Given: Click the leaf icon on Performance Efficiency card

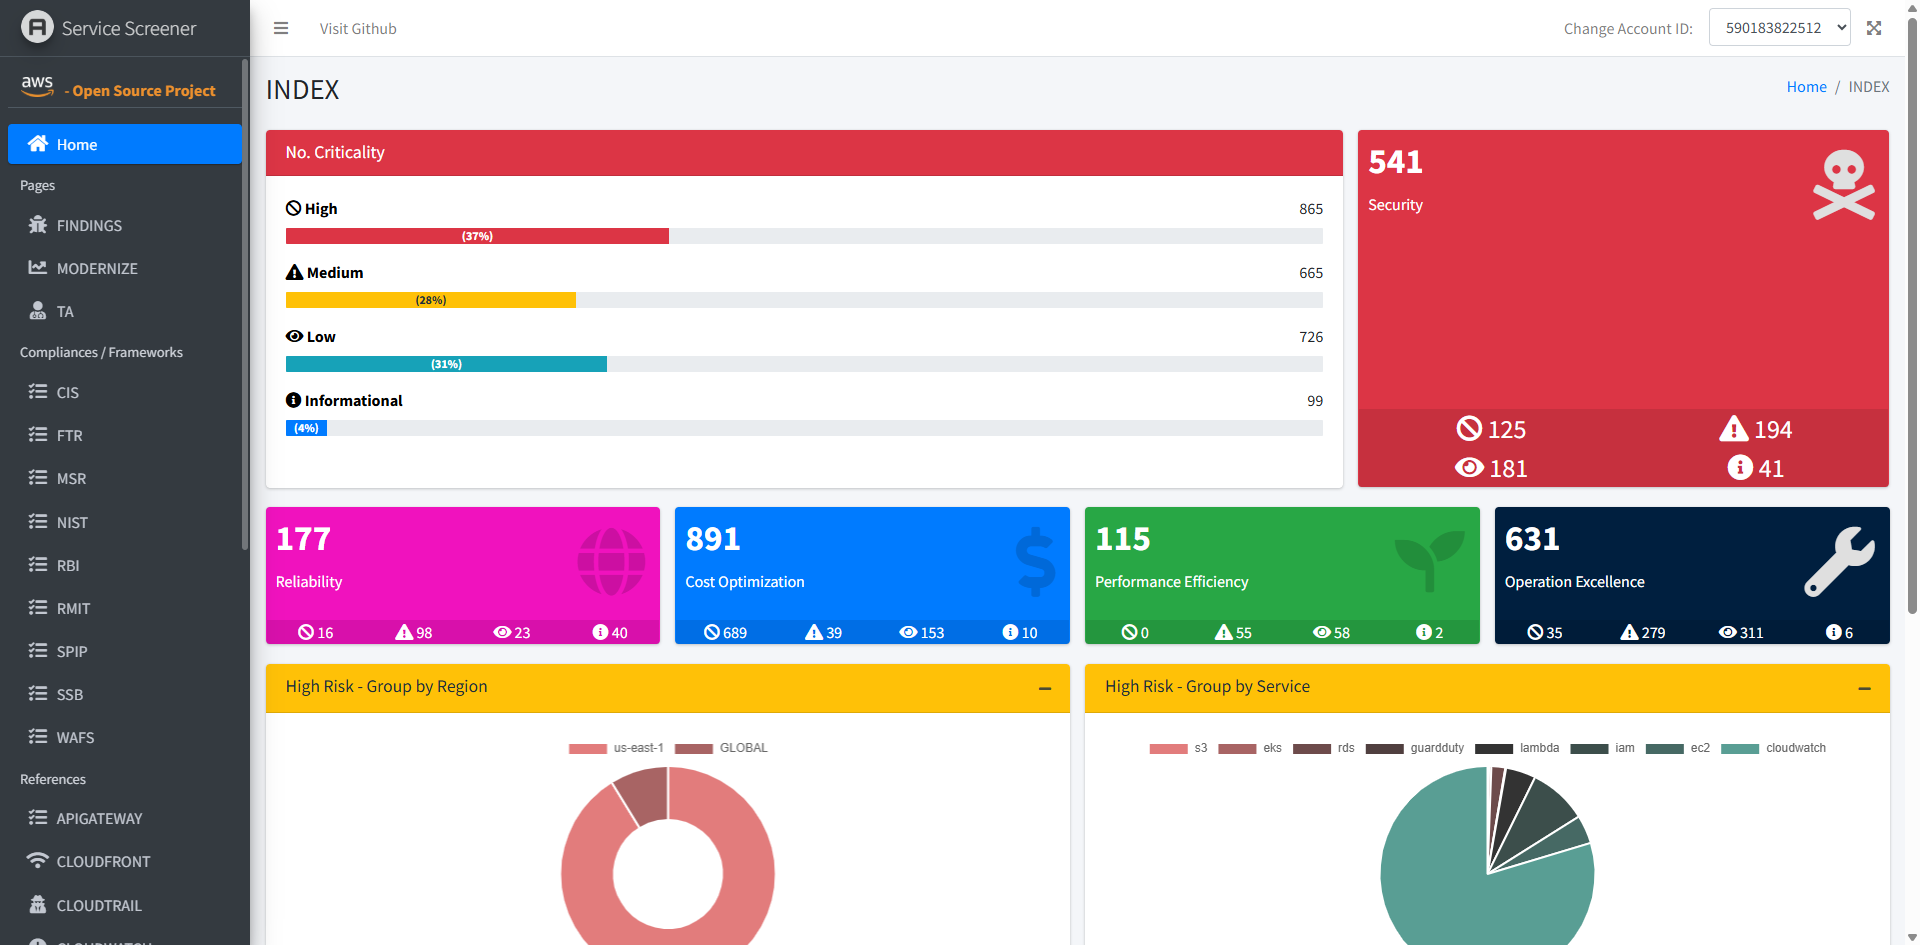Looking at the screenshot, I should pos(1429,558).
